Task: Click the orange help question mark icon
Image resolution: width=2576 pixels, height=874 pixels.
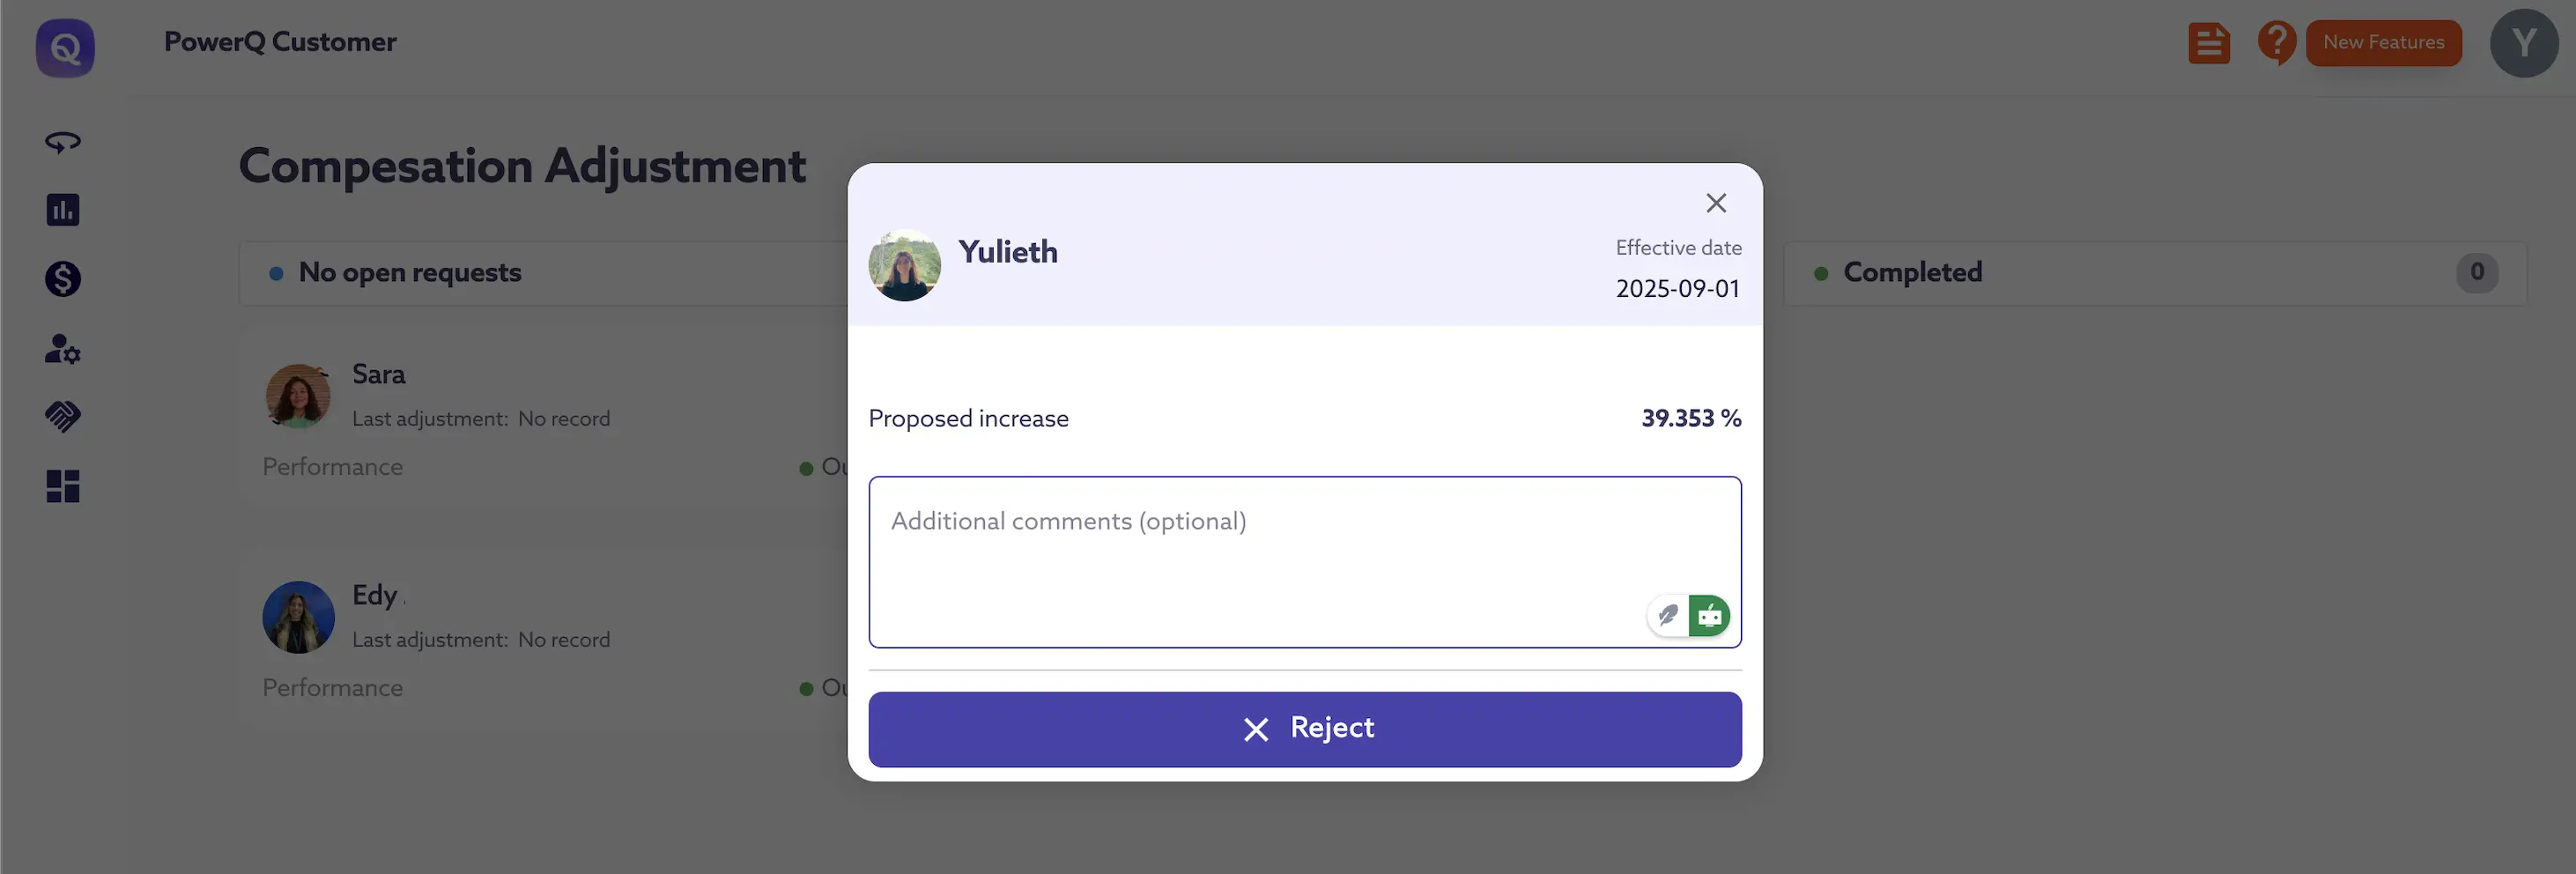Action: pyautogui.click(x=2275, y=43)
